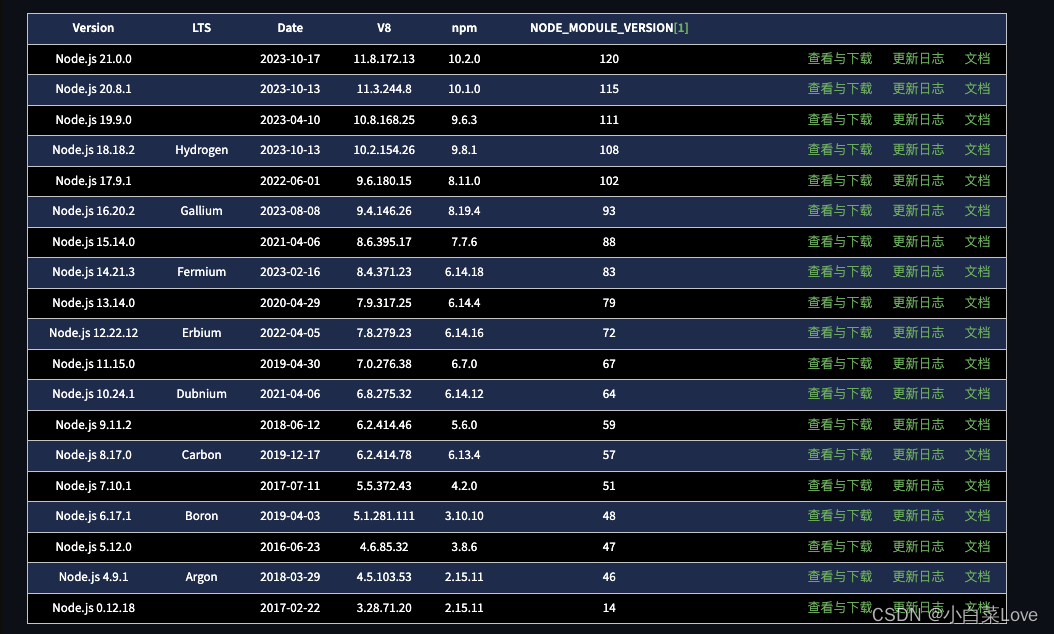Open 文档 for Node.js 15.14.0
1054x634 pixels.
(x=977, y=241)
